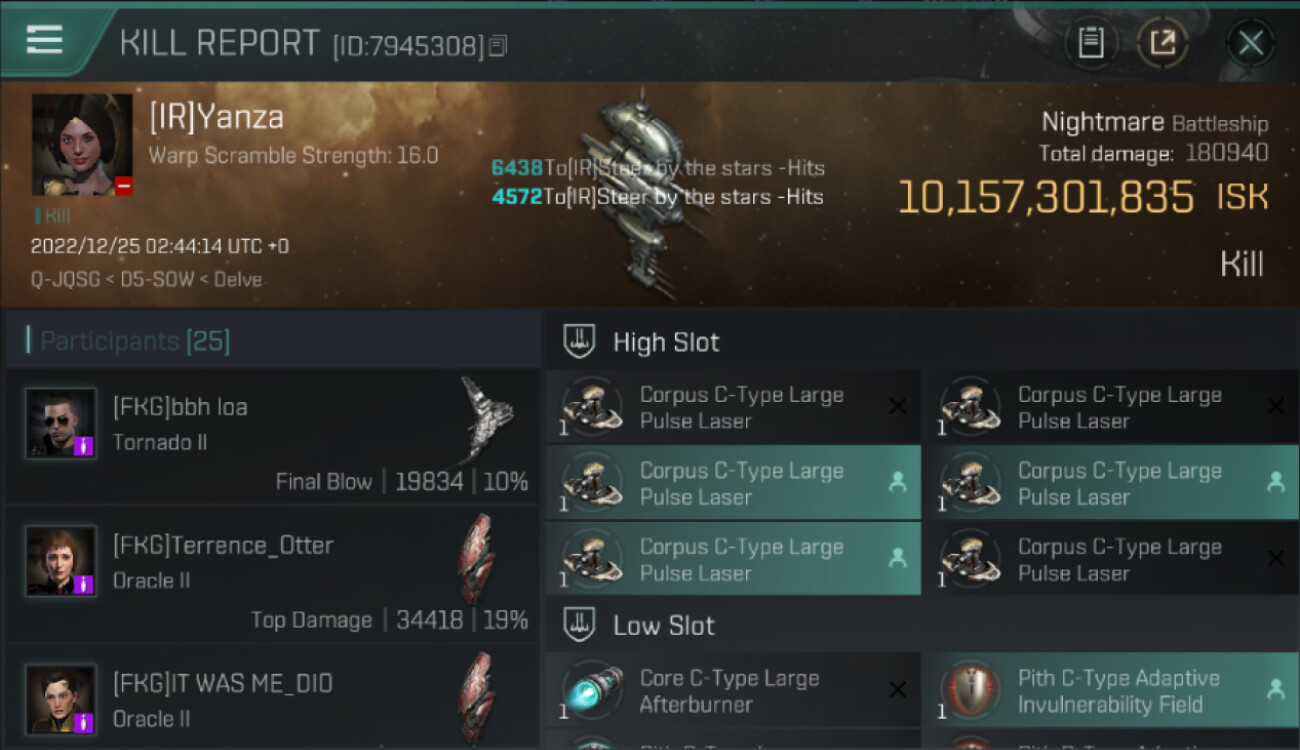
Task: Open the hamburger menu
Action: [x=45, y=40]
